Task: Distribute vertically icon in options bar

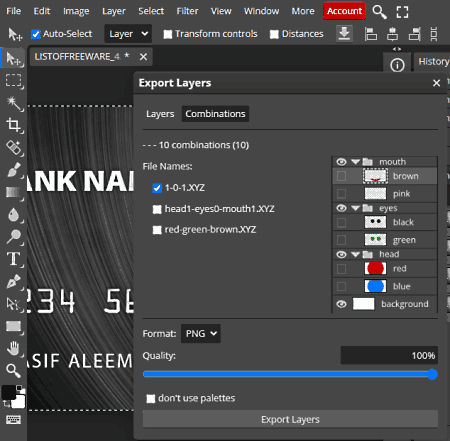Action: tap(434, 34)
